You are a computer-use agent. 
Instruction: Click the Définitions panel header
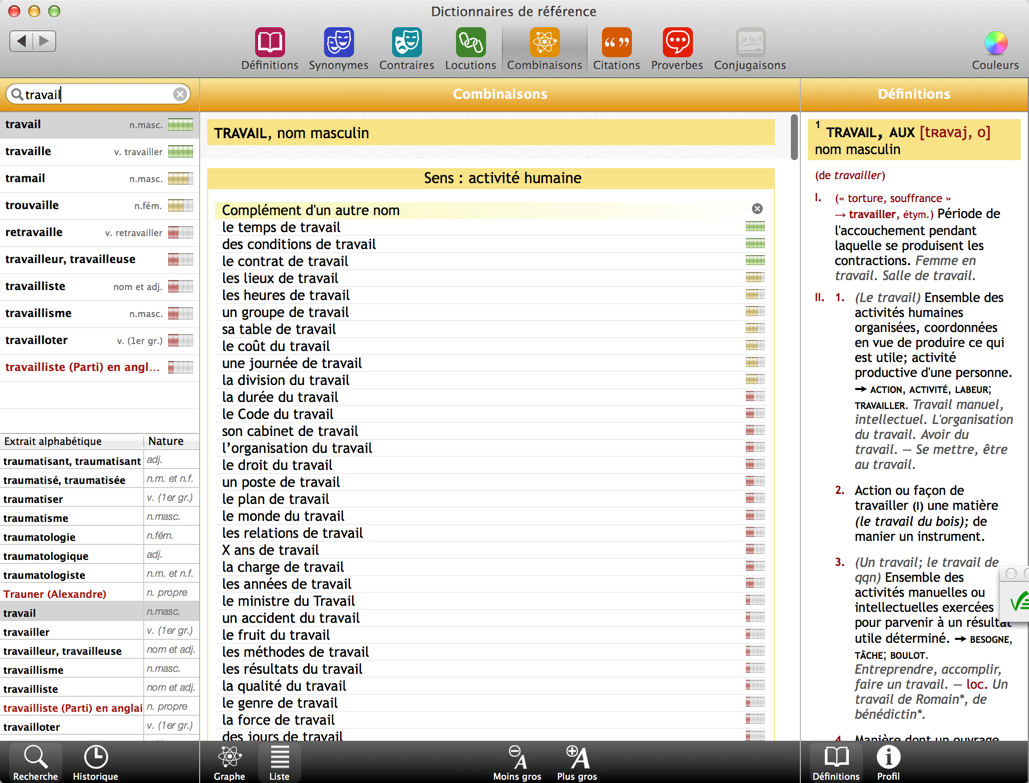914,95
